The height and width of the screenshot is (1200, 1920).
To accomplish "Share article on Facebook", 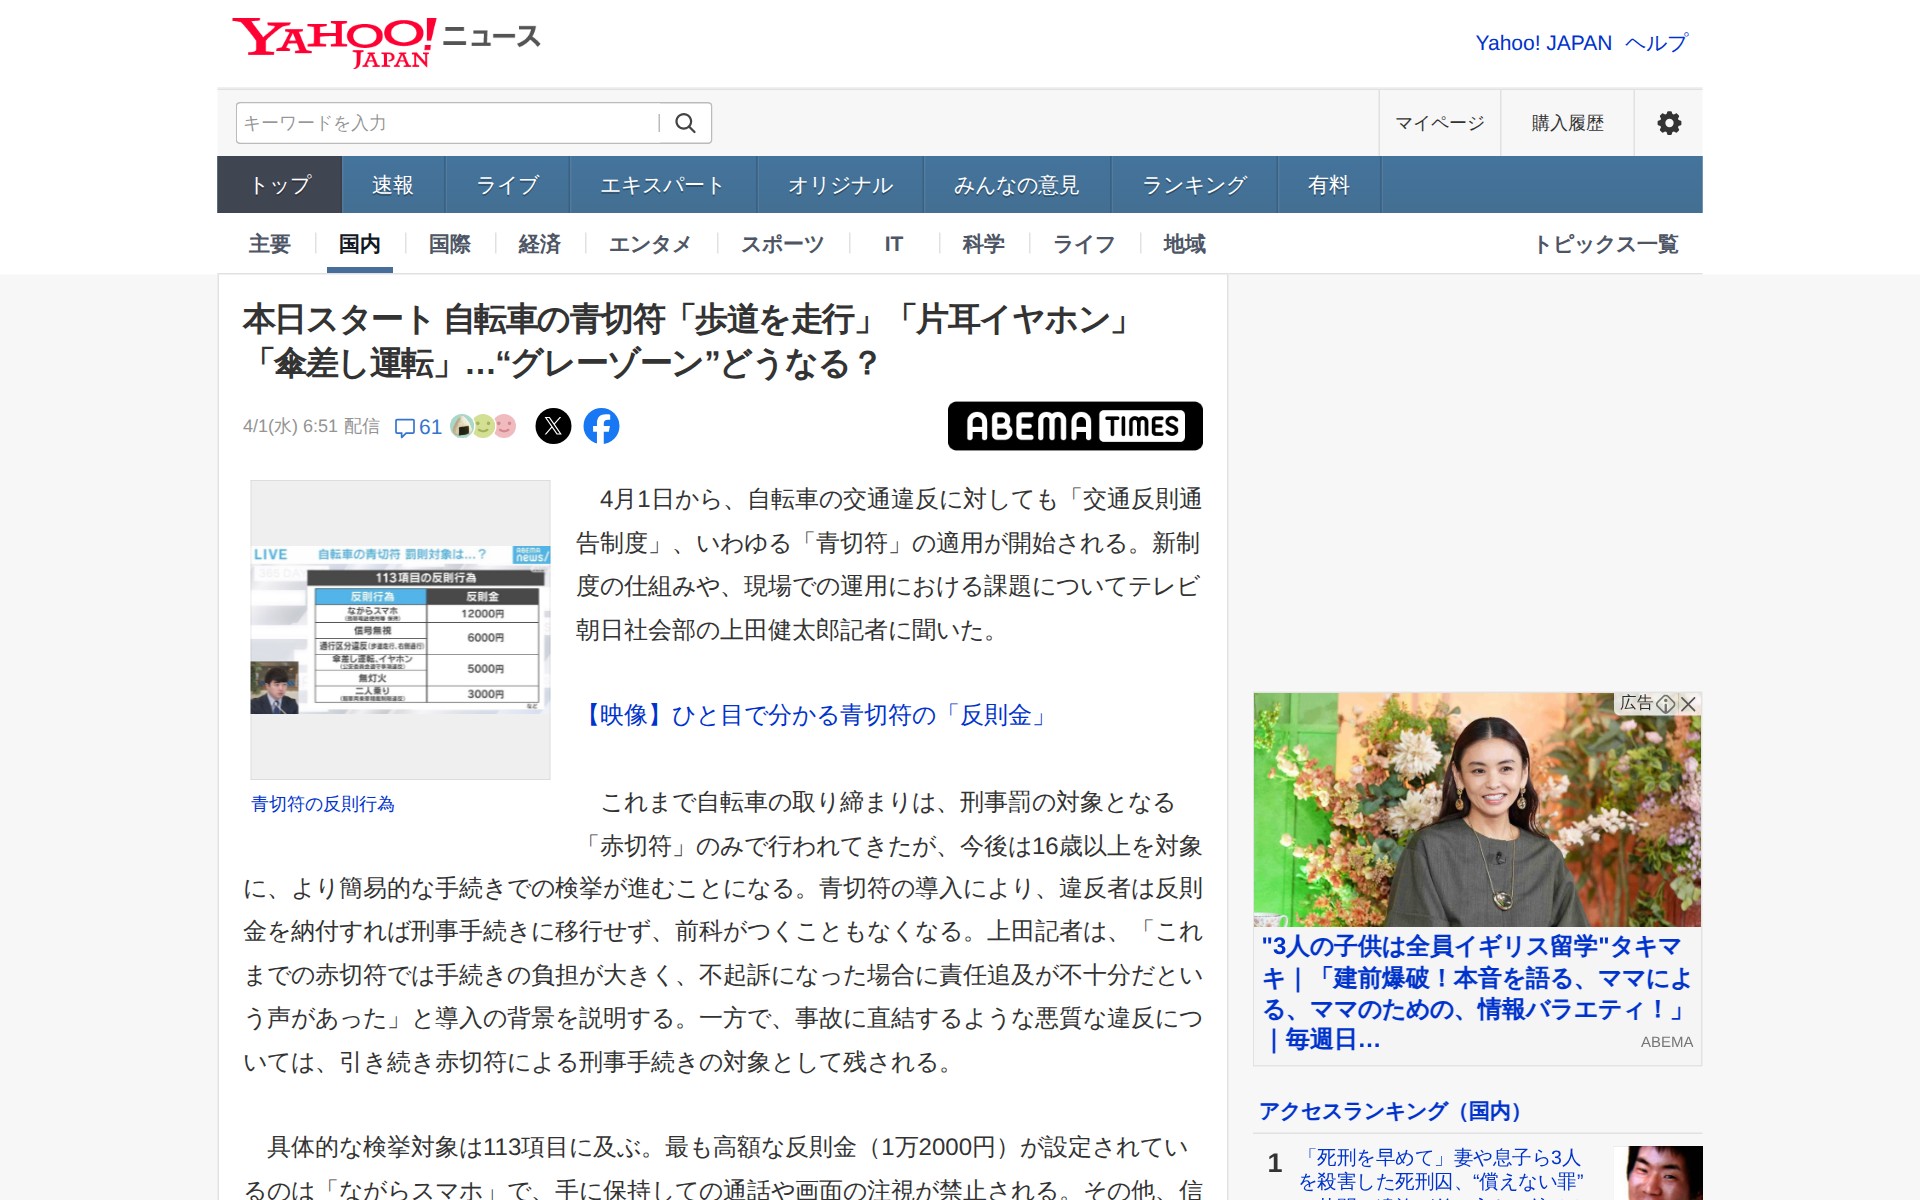I will [601, 426].
